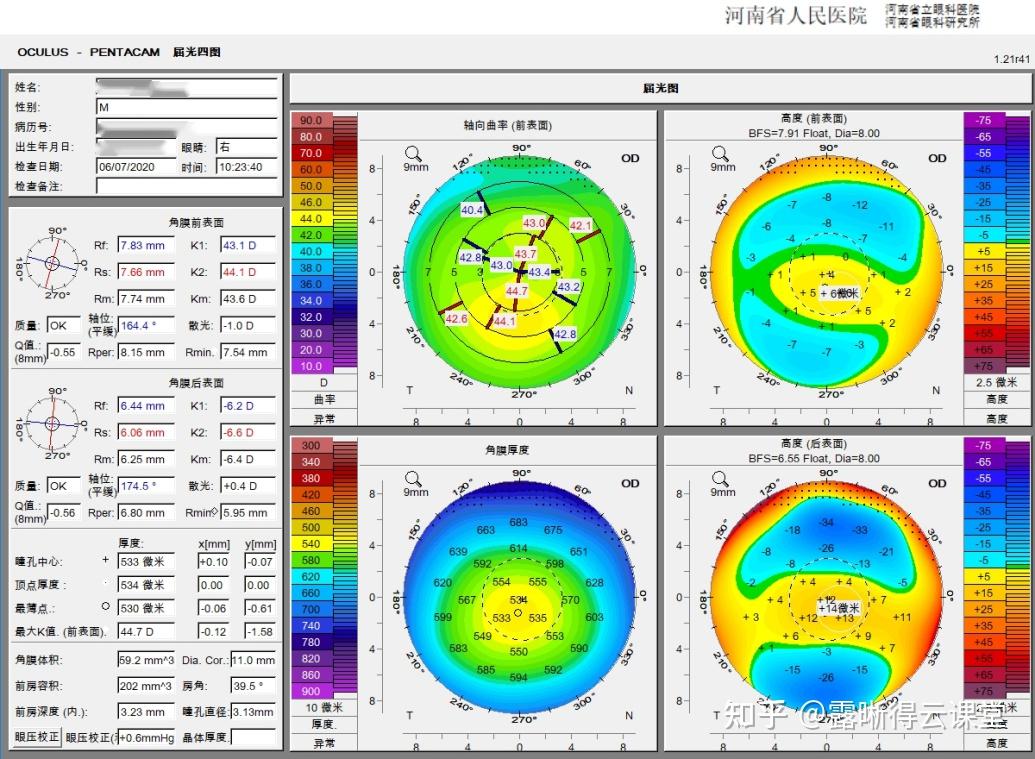Image resolution: width=1035 pixels, height=759 pixels.
Task: Click the Rmin value 7.54 mm
Action: pos(248,352)
